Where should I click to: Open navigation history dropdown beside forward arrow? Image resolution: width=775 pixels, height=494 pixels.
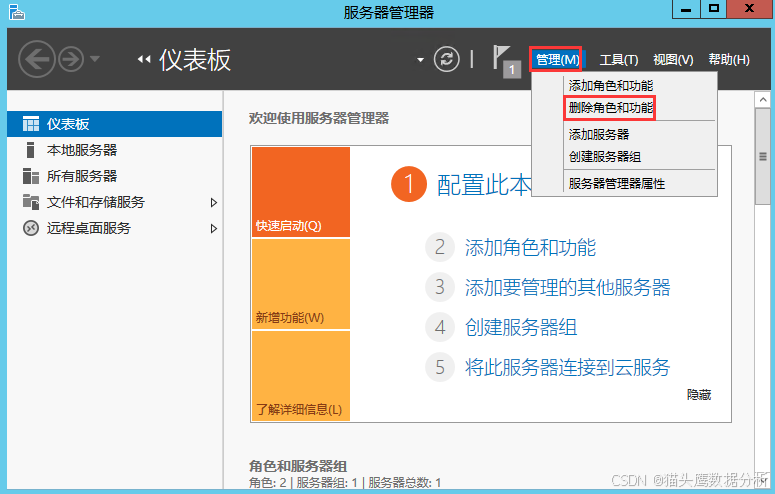(95, 59)
